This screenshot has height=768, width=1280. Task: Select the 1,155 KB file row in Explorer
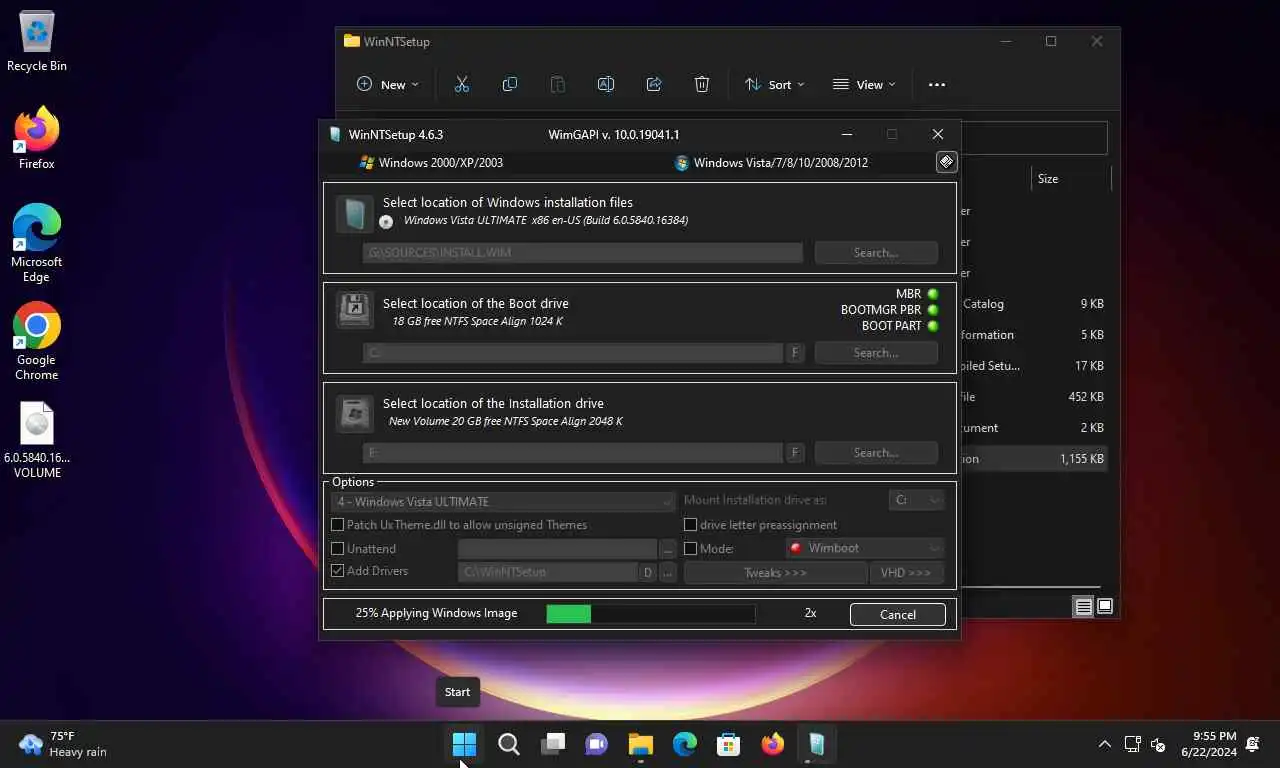click(x=1032, y=459)
